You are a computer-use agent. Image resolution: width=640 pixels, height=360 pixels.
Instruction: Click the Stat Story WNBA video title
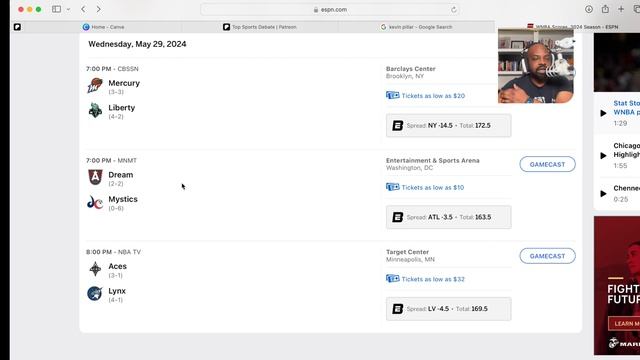pyautogui.click(x=627, y=108)
